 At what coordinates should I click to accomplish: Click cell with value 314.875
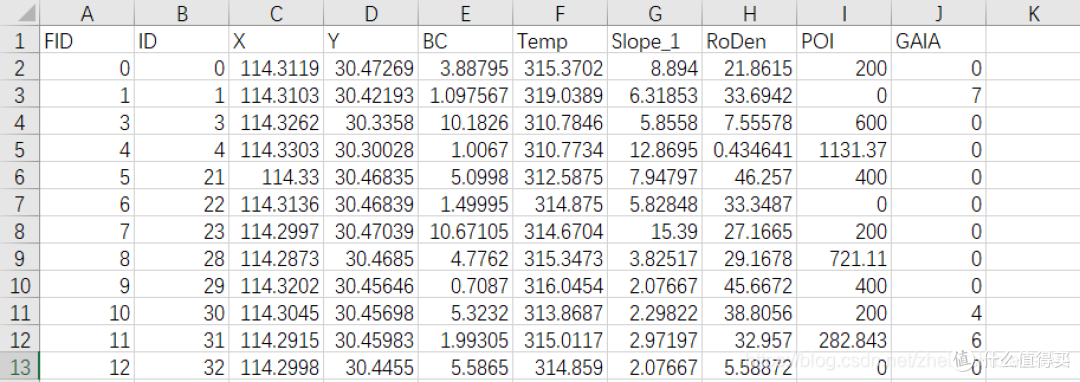(560, 204)
